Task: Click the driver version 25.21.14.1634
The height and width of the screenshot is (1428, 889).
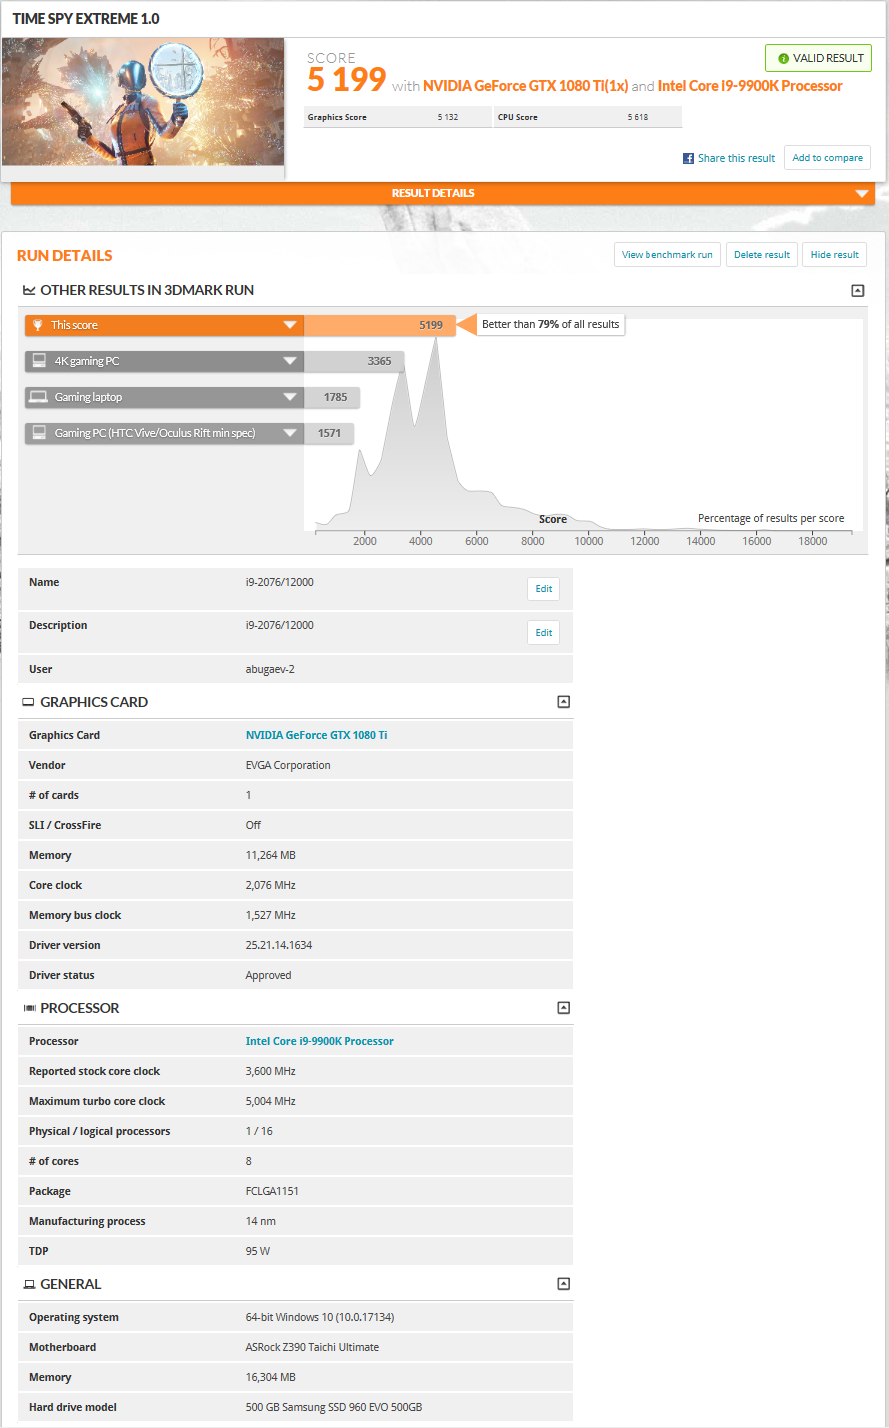Action: (x=279, y=945)
